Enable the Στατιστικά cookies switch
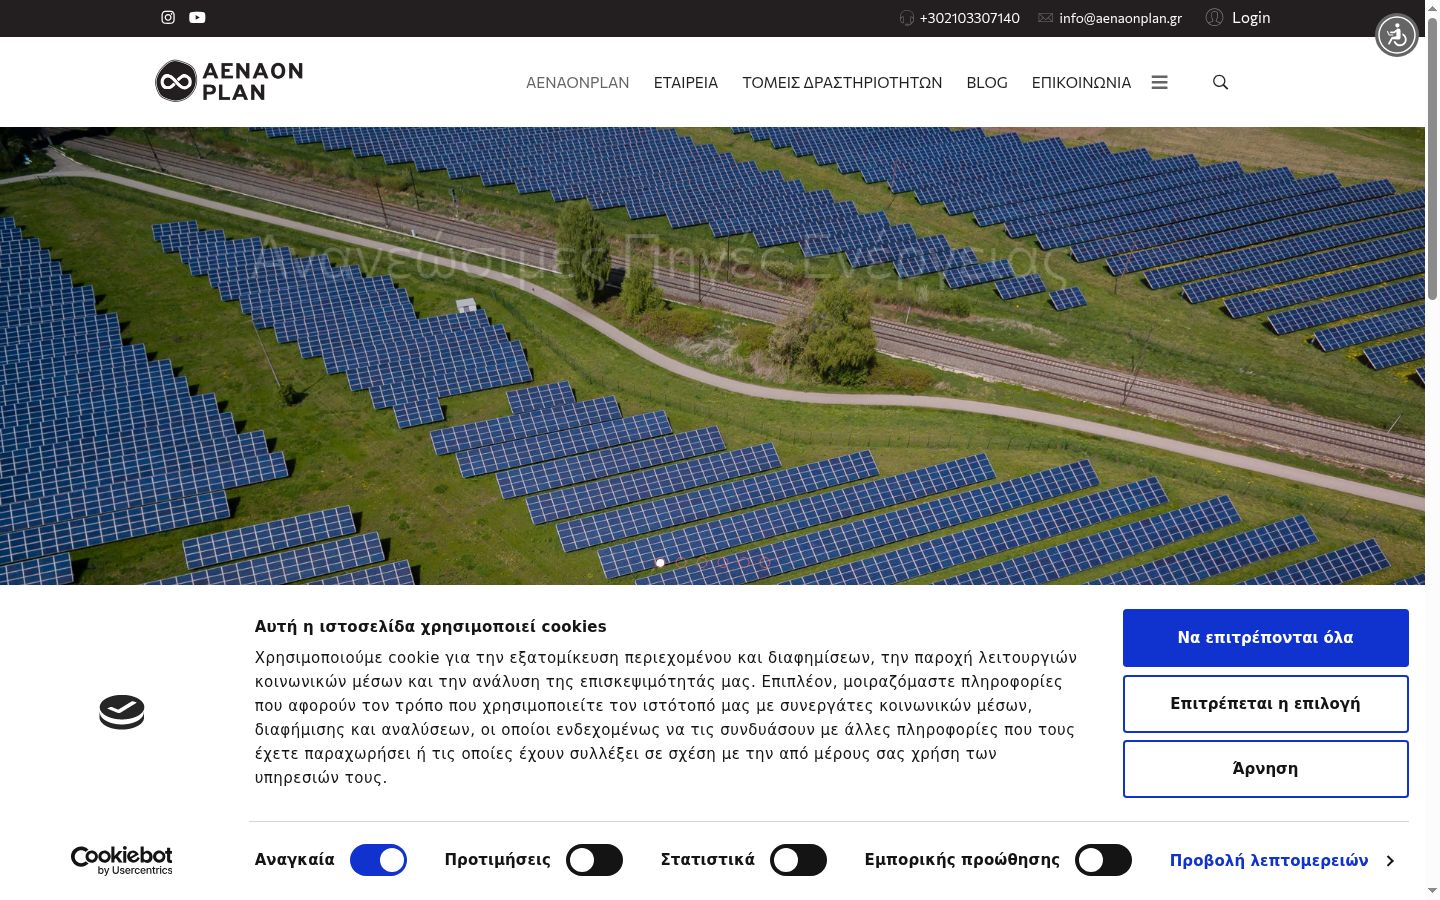 (798, 860)
